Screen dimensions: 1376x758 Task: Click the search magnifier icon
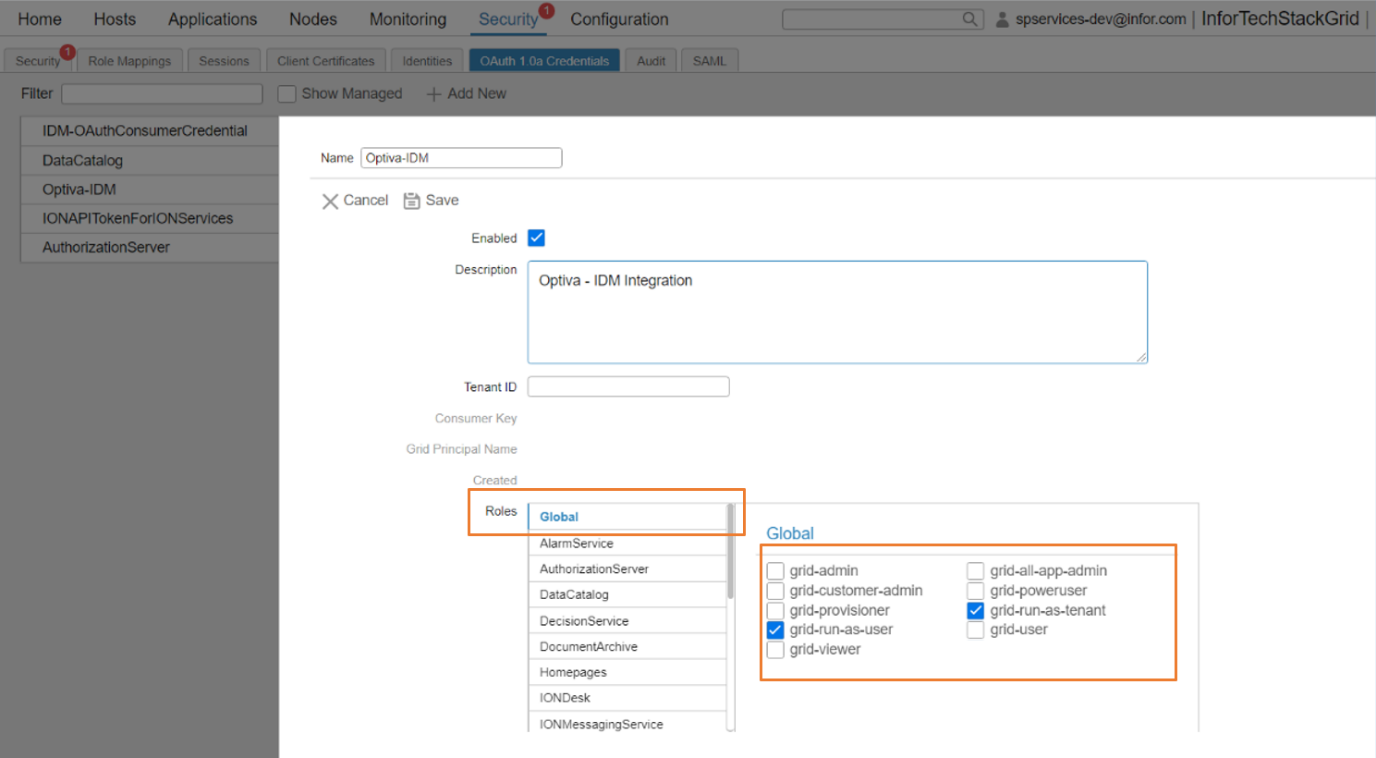tap(966, 18)
